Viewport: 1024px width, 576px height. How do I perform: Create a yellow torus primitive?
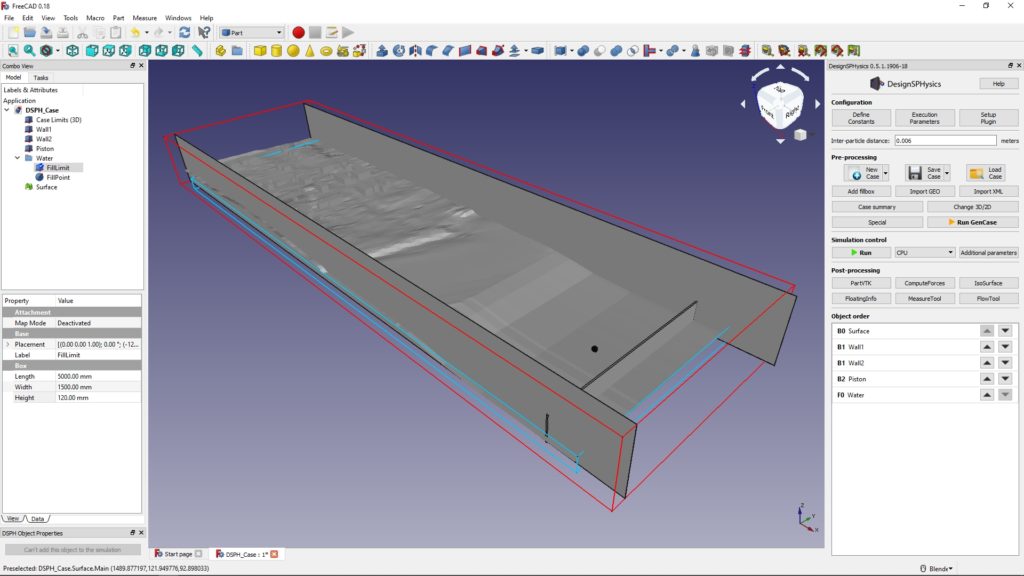point(326,51)
